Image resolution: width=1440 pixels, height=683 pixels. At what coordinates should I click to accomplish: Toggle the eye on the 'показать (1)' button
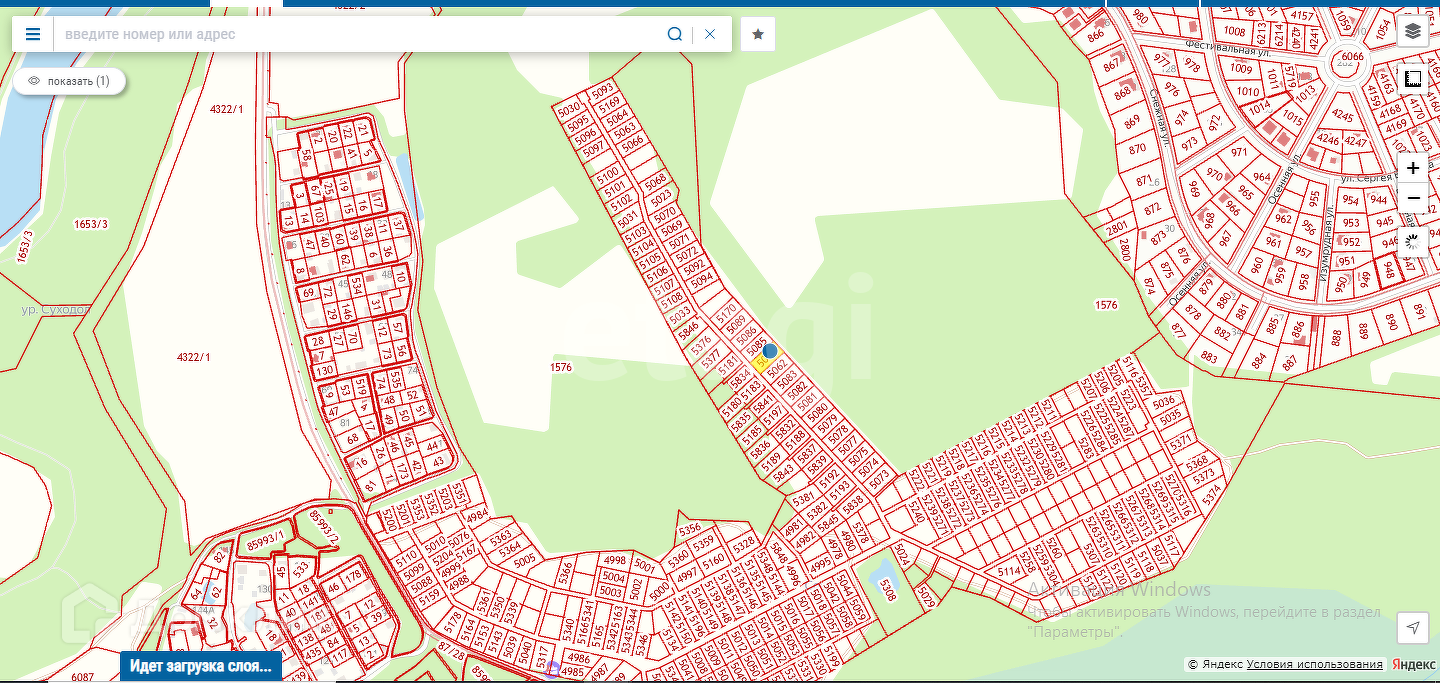click(x=34, y=81)
